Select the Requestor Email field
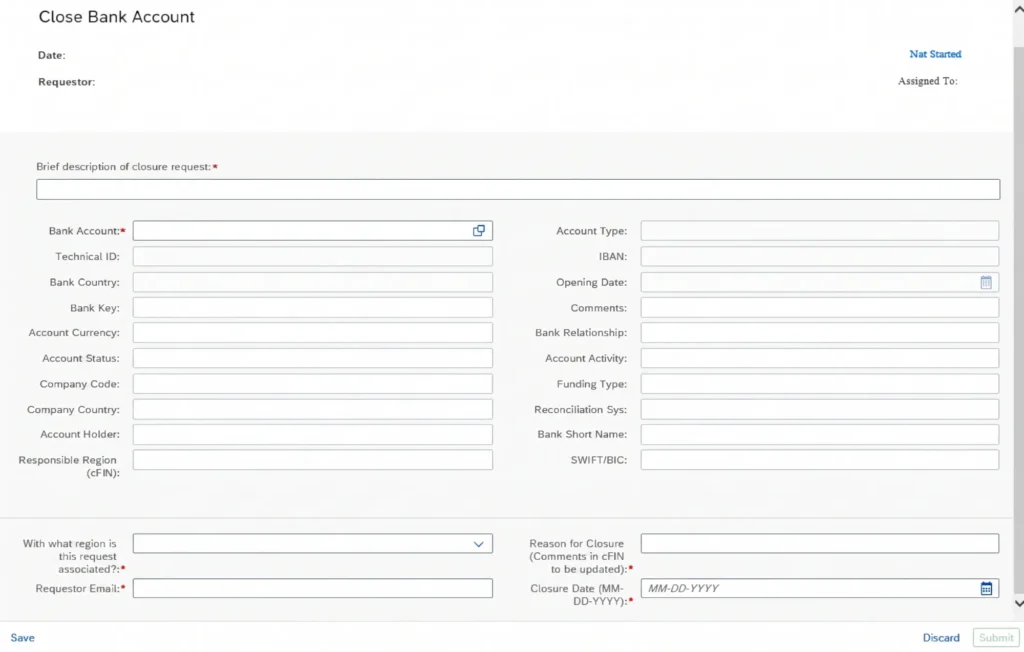Screen dimensions: 1024x652 point(313,588)
